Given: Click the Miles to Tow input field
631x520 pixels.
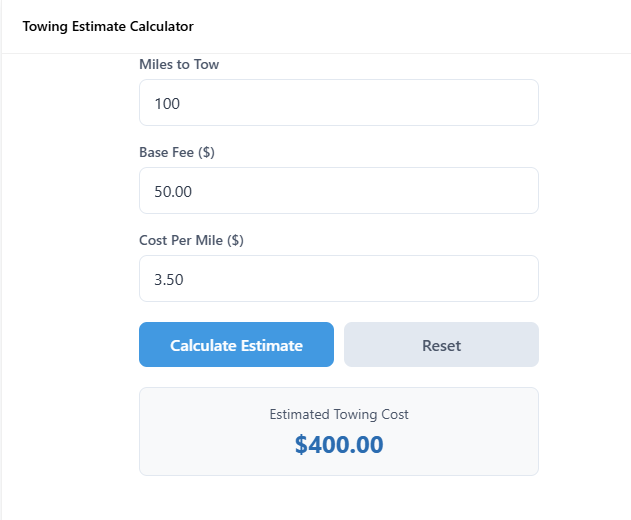Looking at the screenshot, I should click(x=338, y=103).
